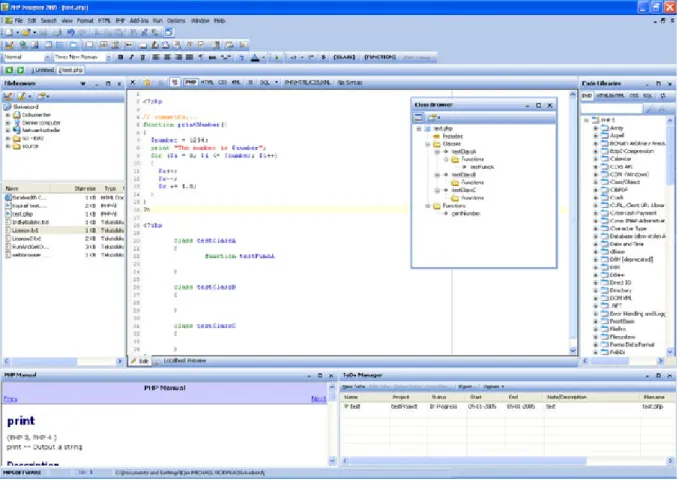Click the font color A swatch
This screenshot has height=481, width=679.
(255, 57)
